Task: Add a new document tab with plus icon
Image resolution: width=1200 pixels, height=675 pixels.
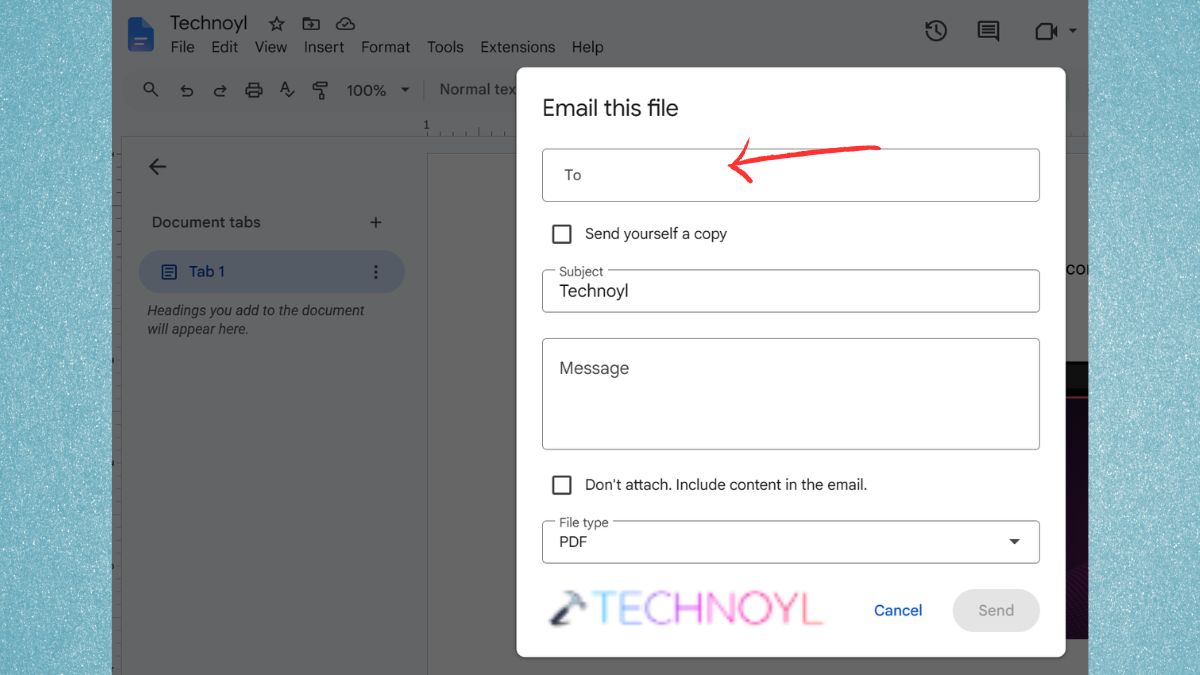Action: coord(376,222)
